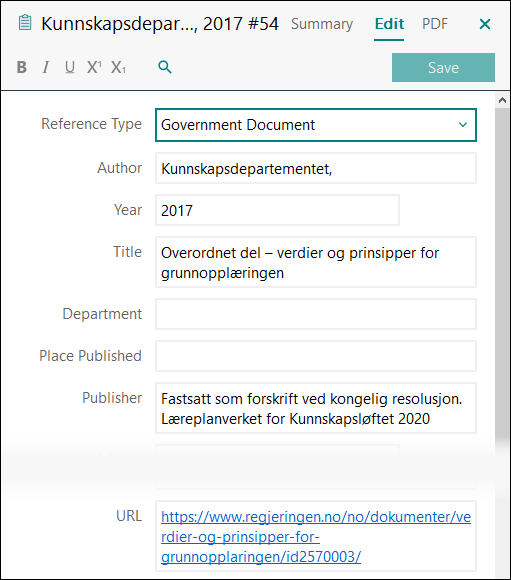The width and height of the screenshot is (511, 580).
Task: Click in the Author field
Action: [316, 168]
